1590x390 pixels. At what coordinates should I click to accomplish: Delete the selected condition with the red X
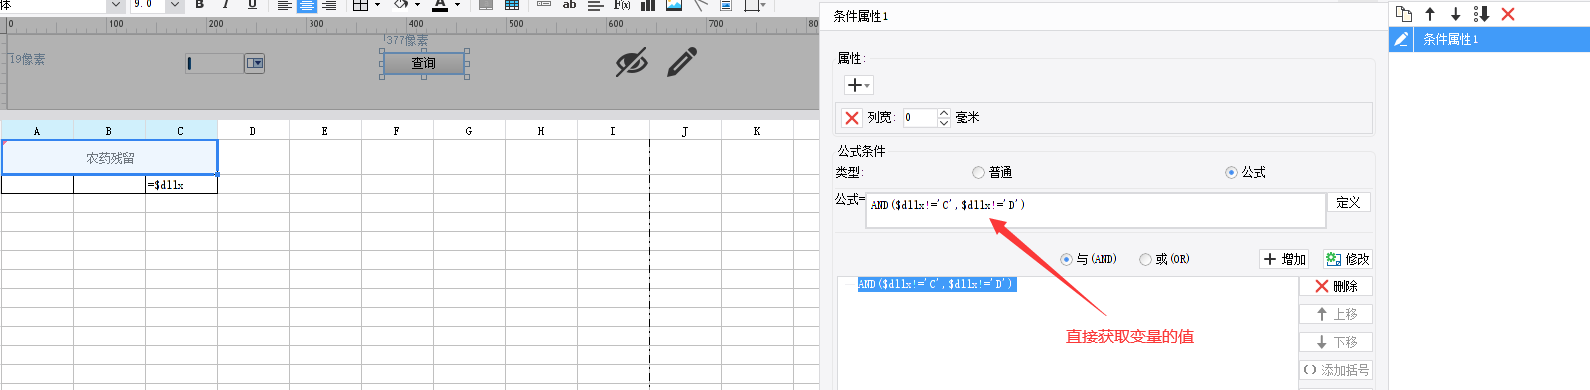pos(1508,14)
